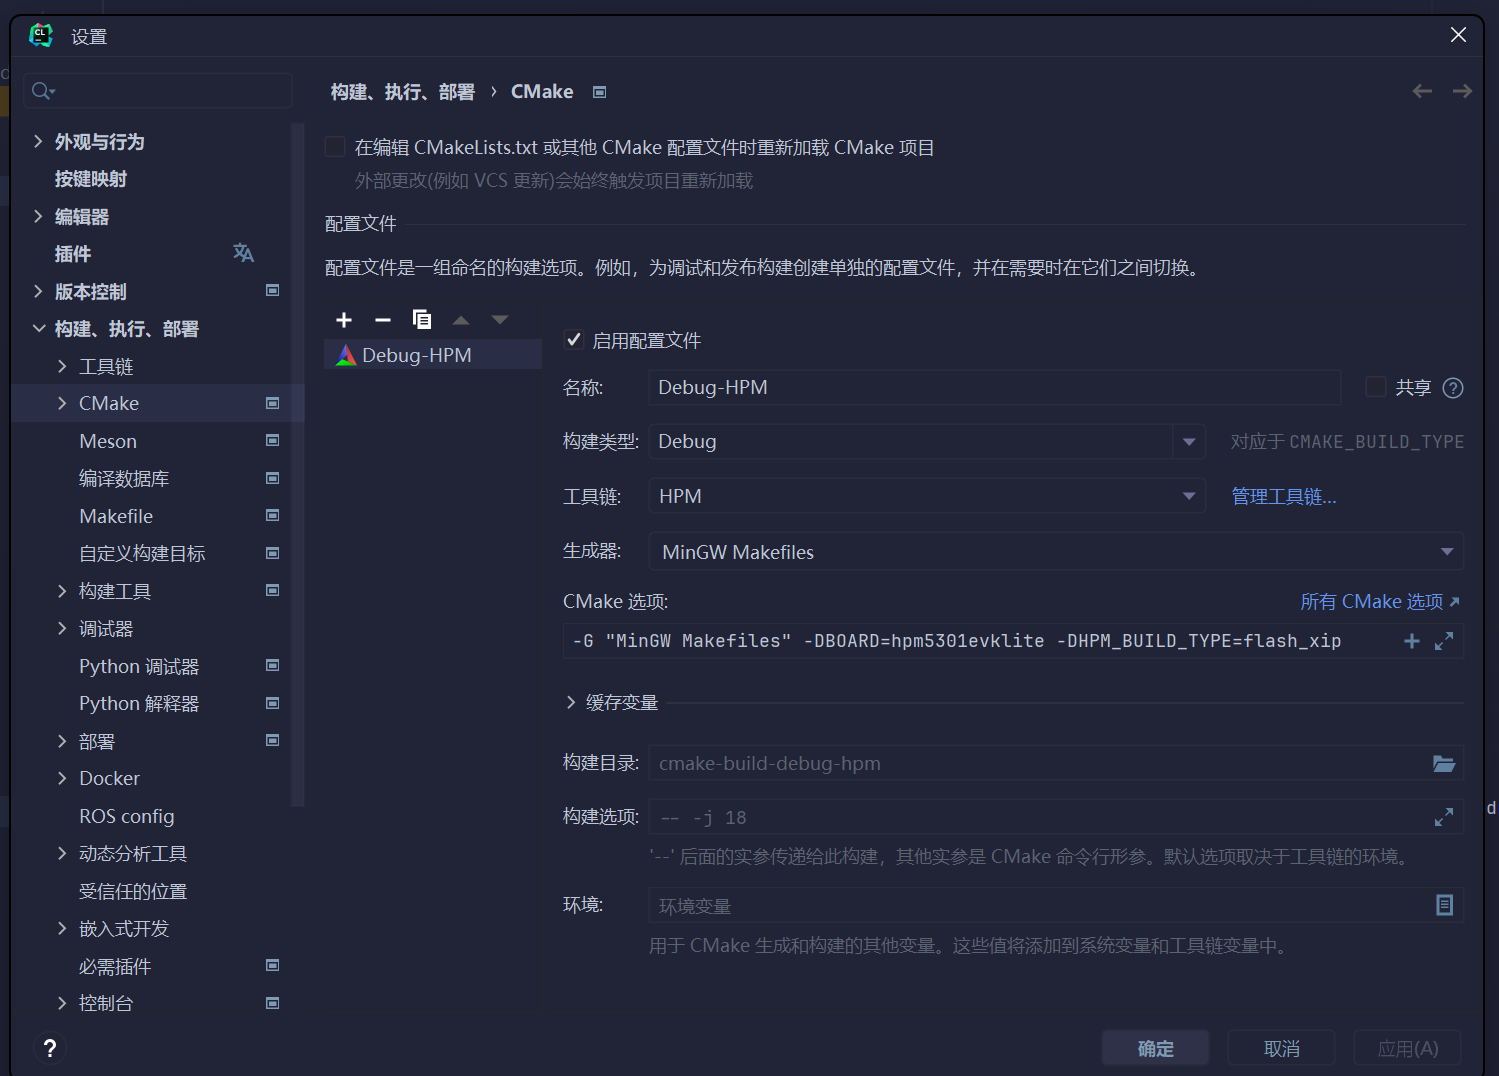Select Meson in the settings tree

pyautogui.click(x=108, y=441)
